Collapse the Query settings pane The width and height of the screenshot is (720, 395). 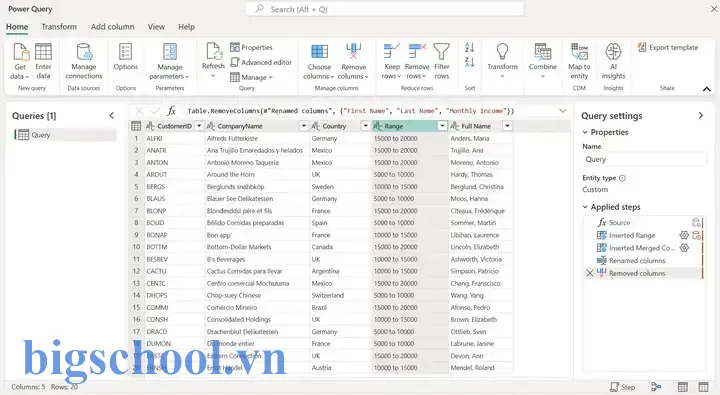701,116
